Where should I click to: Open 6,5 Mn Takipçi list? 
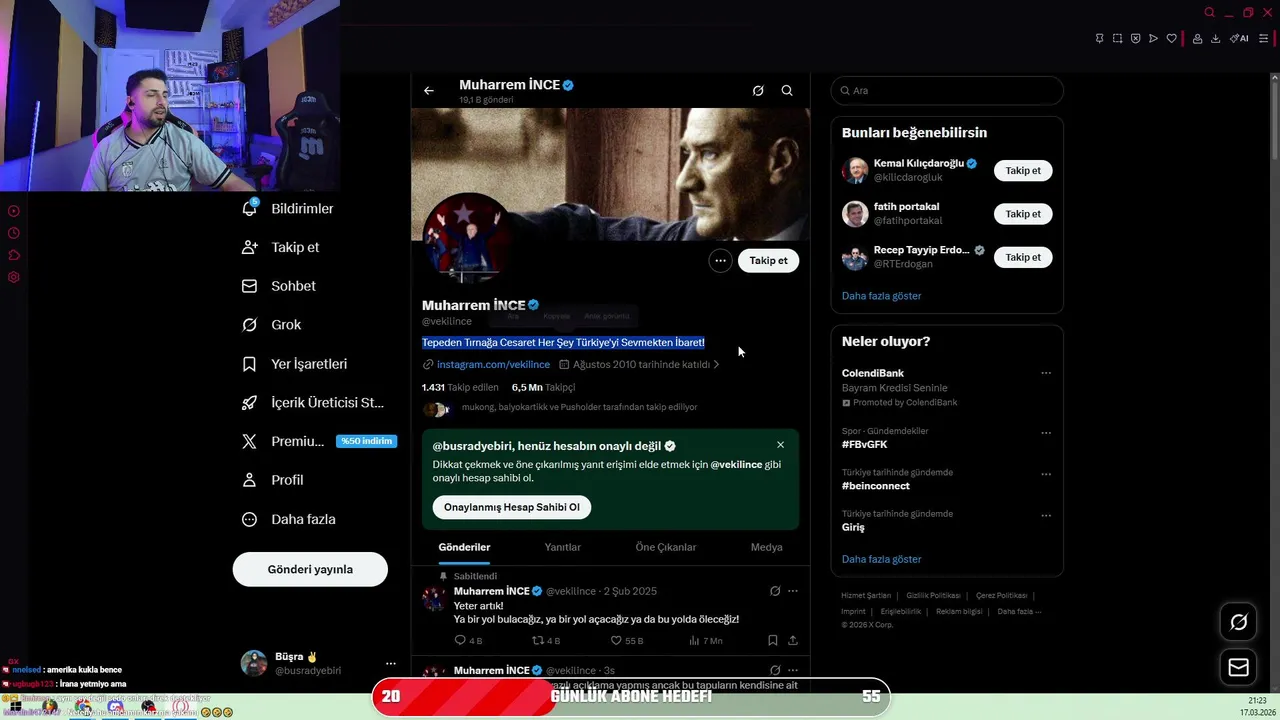543,387
